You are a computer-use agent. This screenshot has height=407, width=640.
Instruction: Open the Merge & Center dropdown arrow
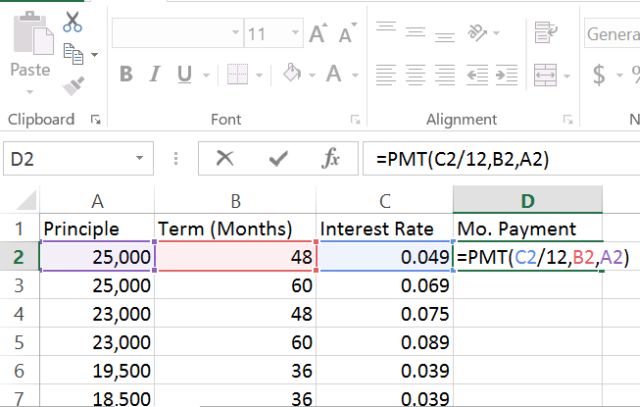(567, 76)
